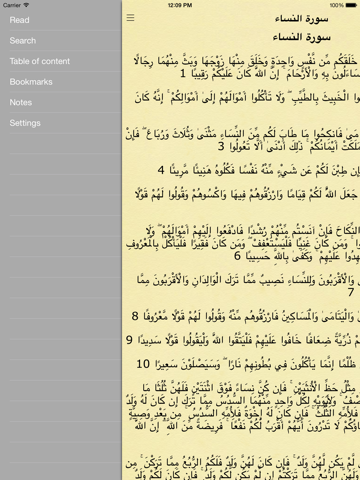Screen dimensions: 360x480
Task: Open the Search menu item
Action: pyautogui.click(x=23, y=41)
